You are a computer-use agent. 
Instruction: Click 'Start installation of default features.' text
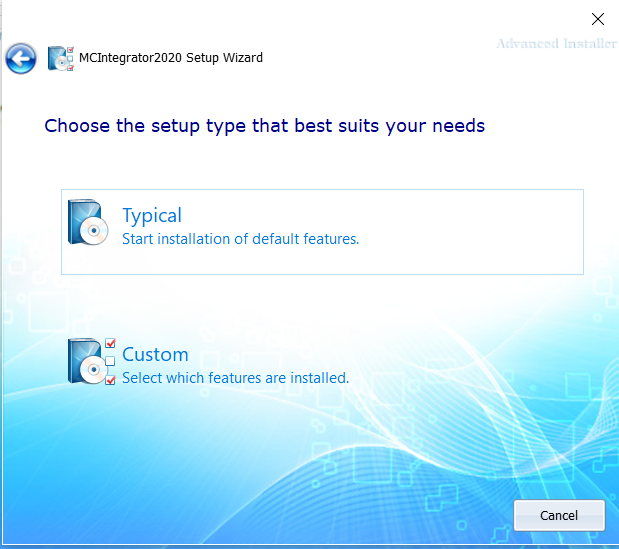click(240, 239)
